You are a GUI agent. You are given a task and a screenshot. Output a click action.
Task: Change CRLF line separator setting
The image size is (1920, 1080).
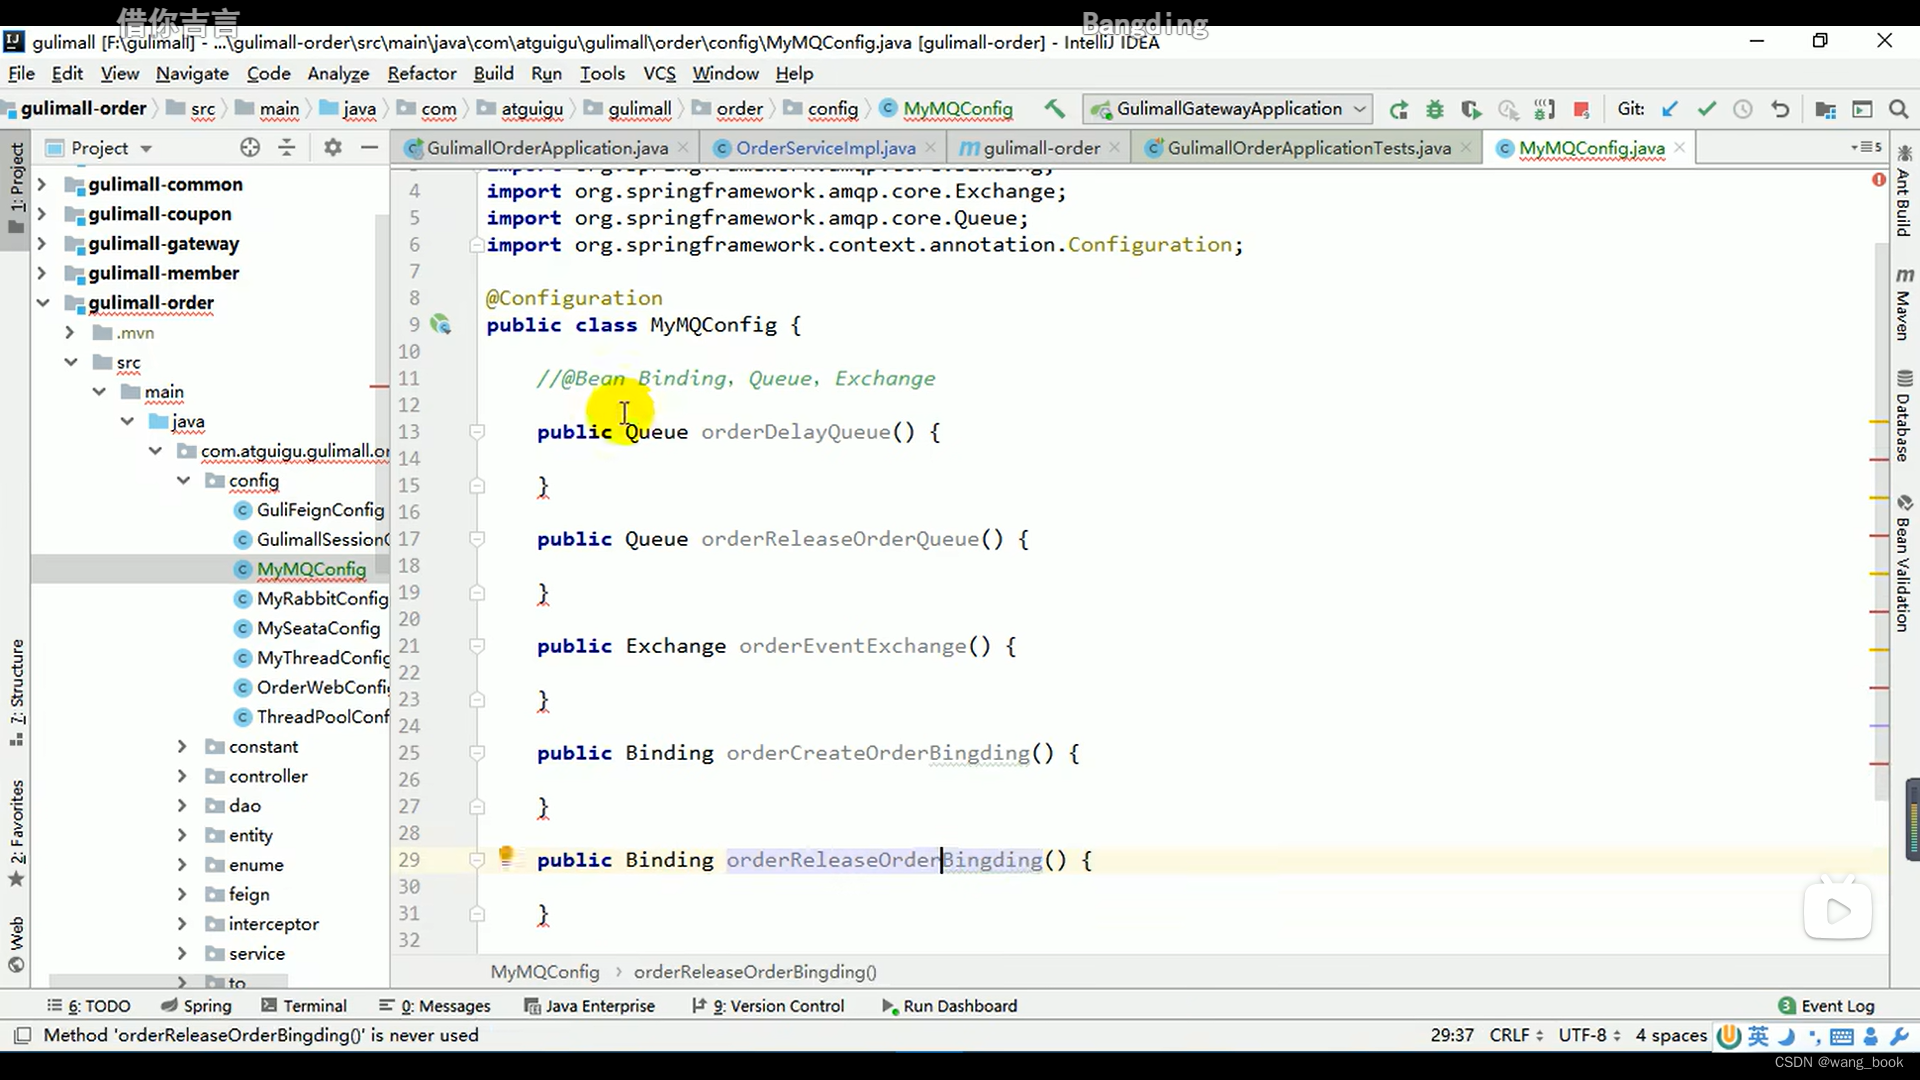(x=1516, y=1035)
